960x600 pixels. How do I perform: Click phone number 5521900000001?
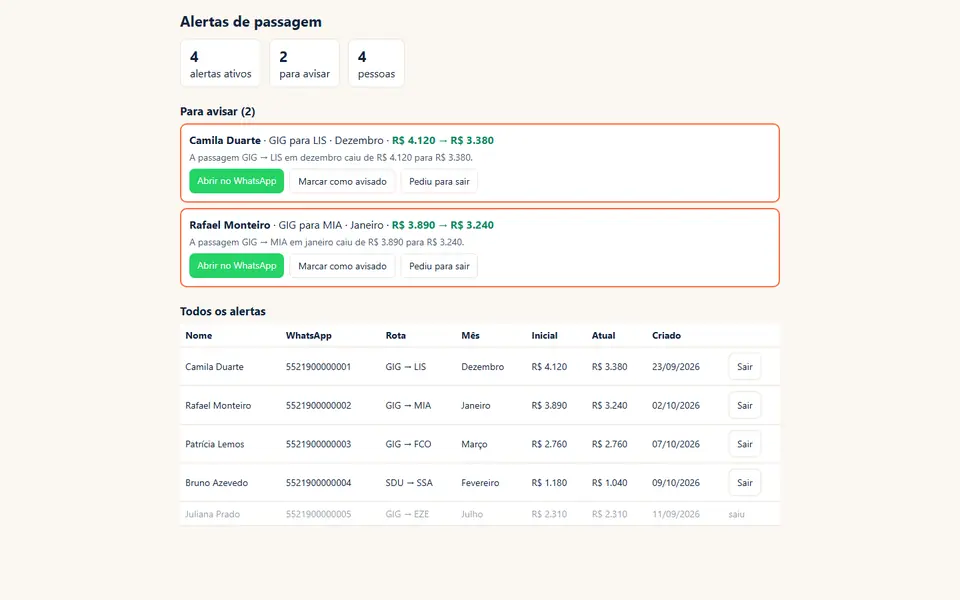[x=318, y=367]
